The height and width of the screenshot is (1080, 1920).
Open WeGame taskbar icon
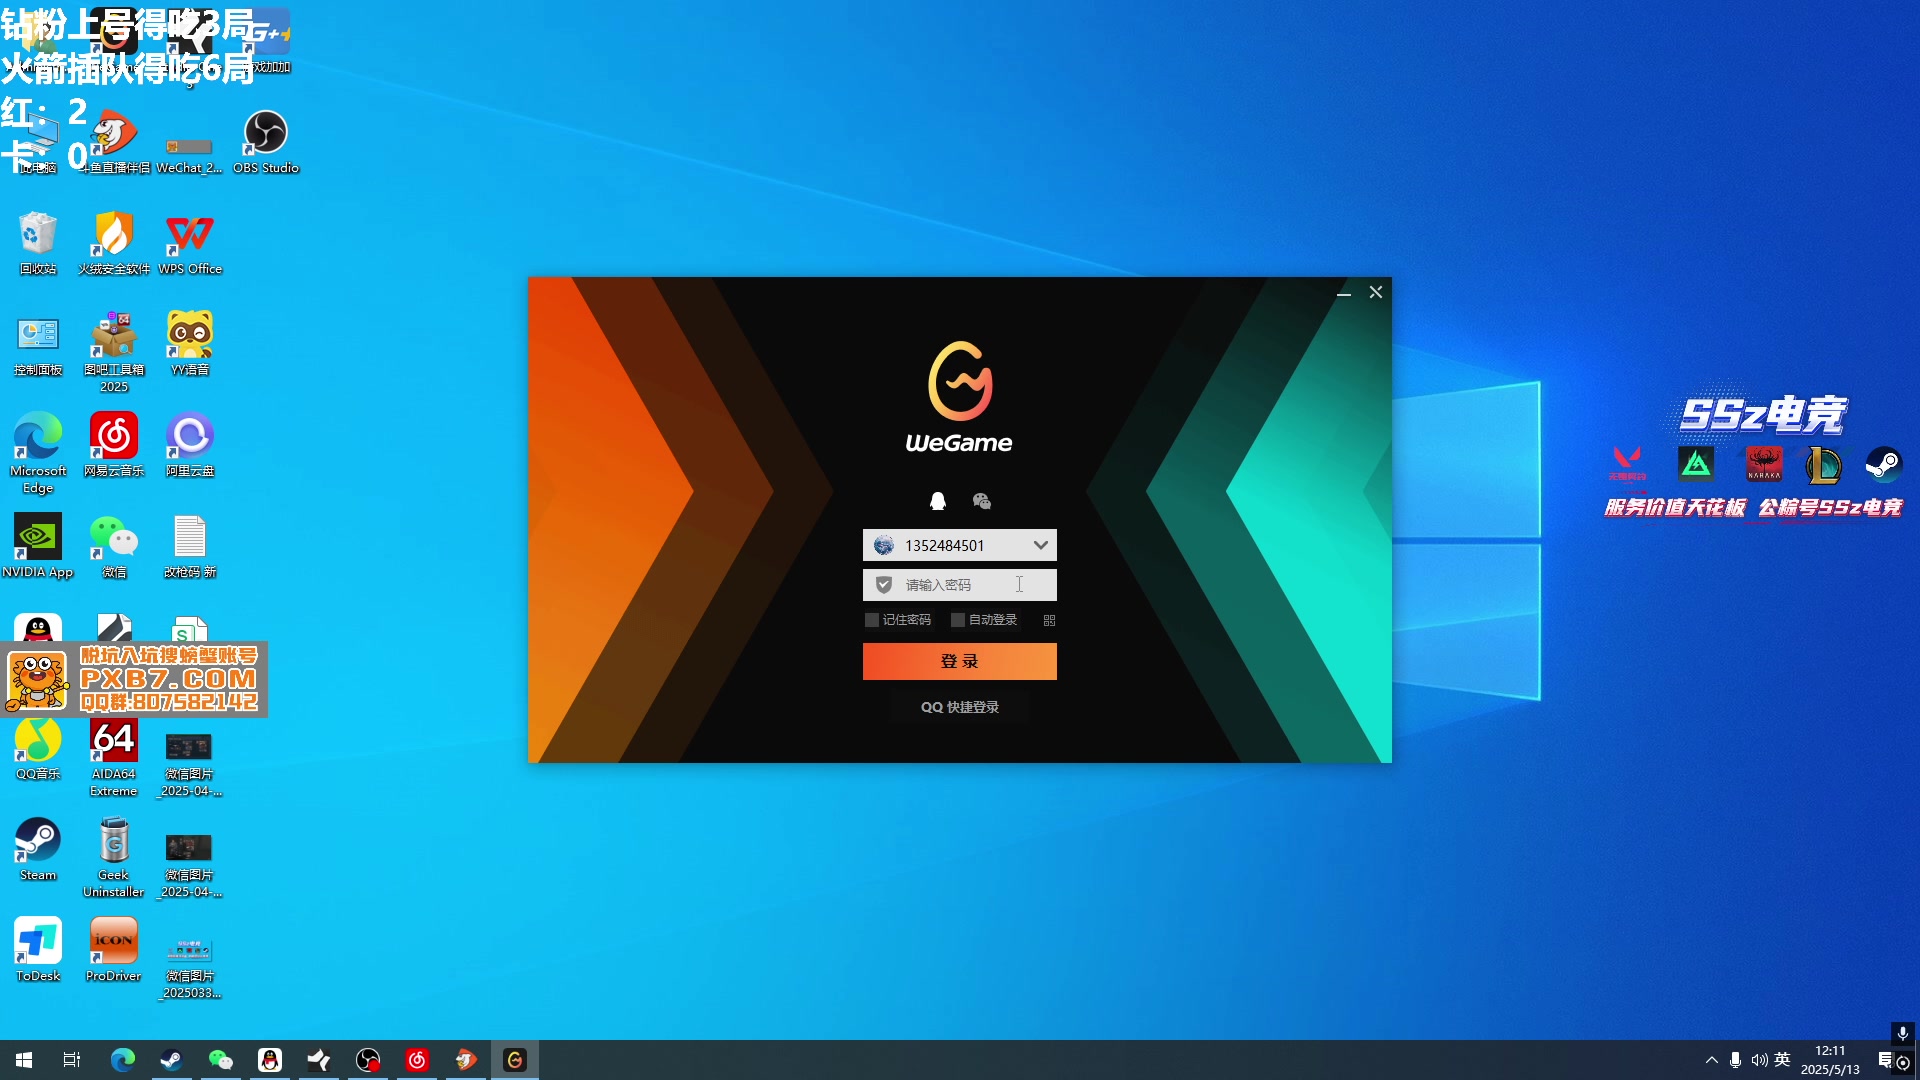pos(515,1060)
